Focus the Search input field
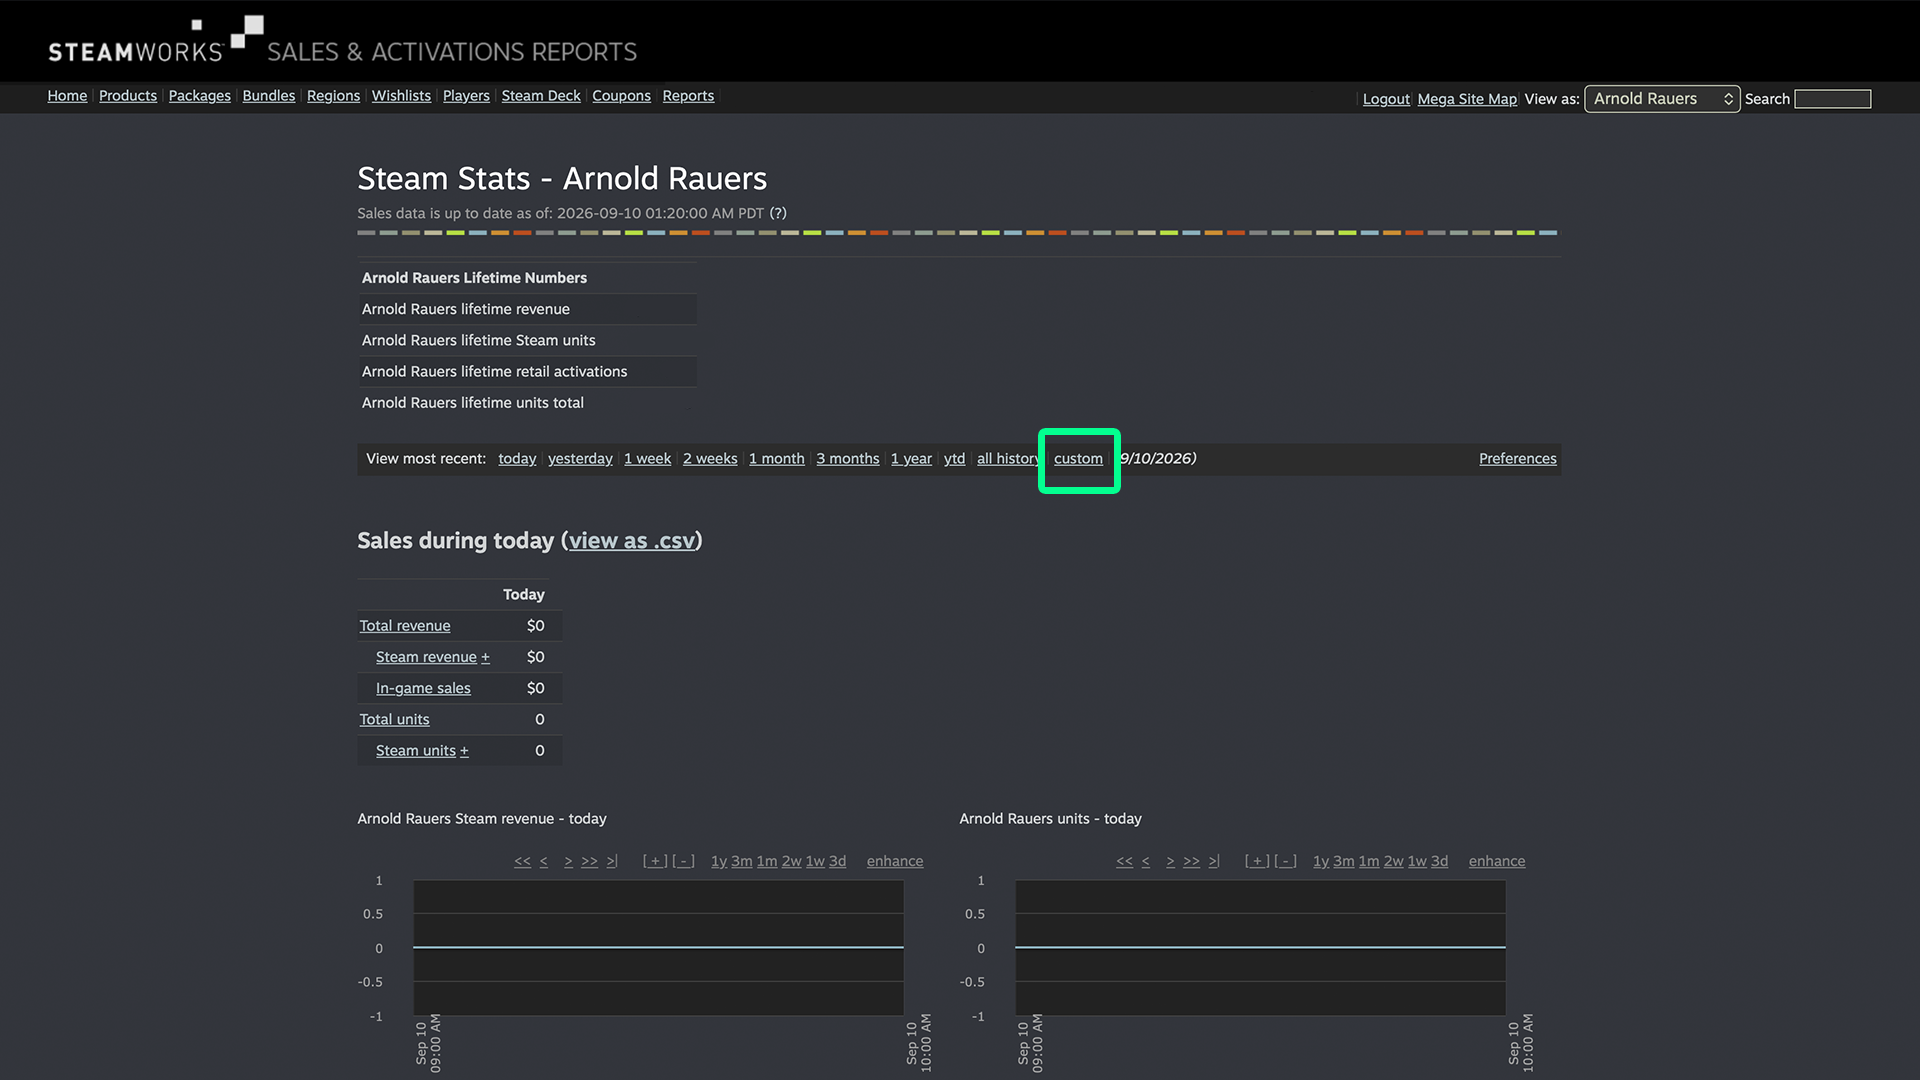The image size is (1920, 1080). point(1832,99)
